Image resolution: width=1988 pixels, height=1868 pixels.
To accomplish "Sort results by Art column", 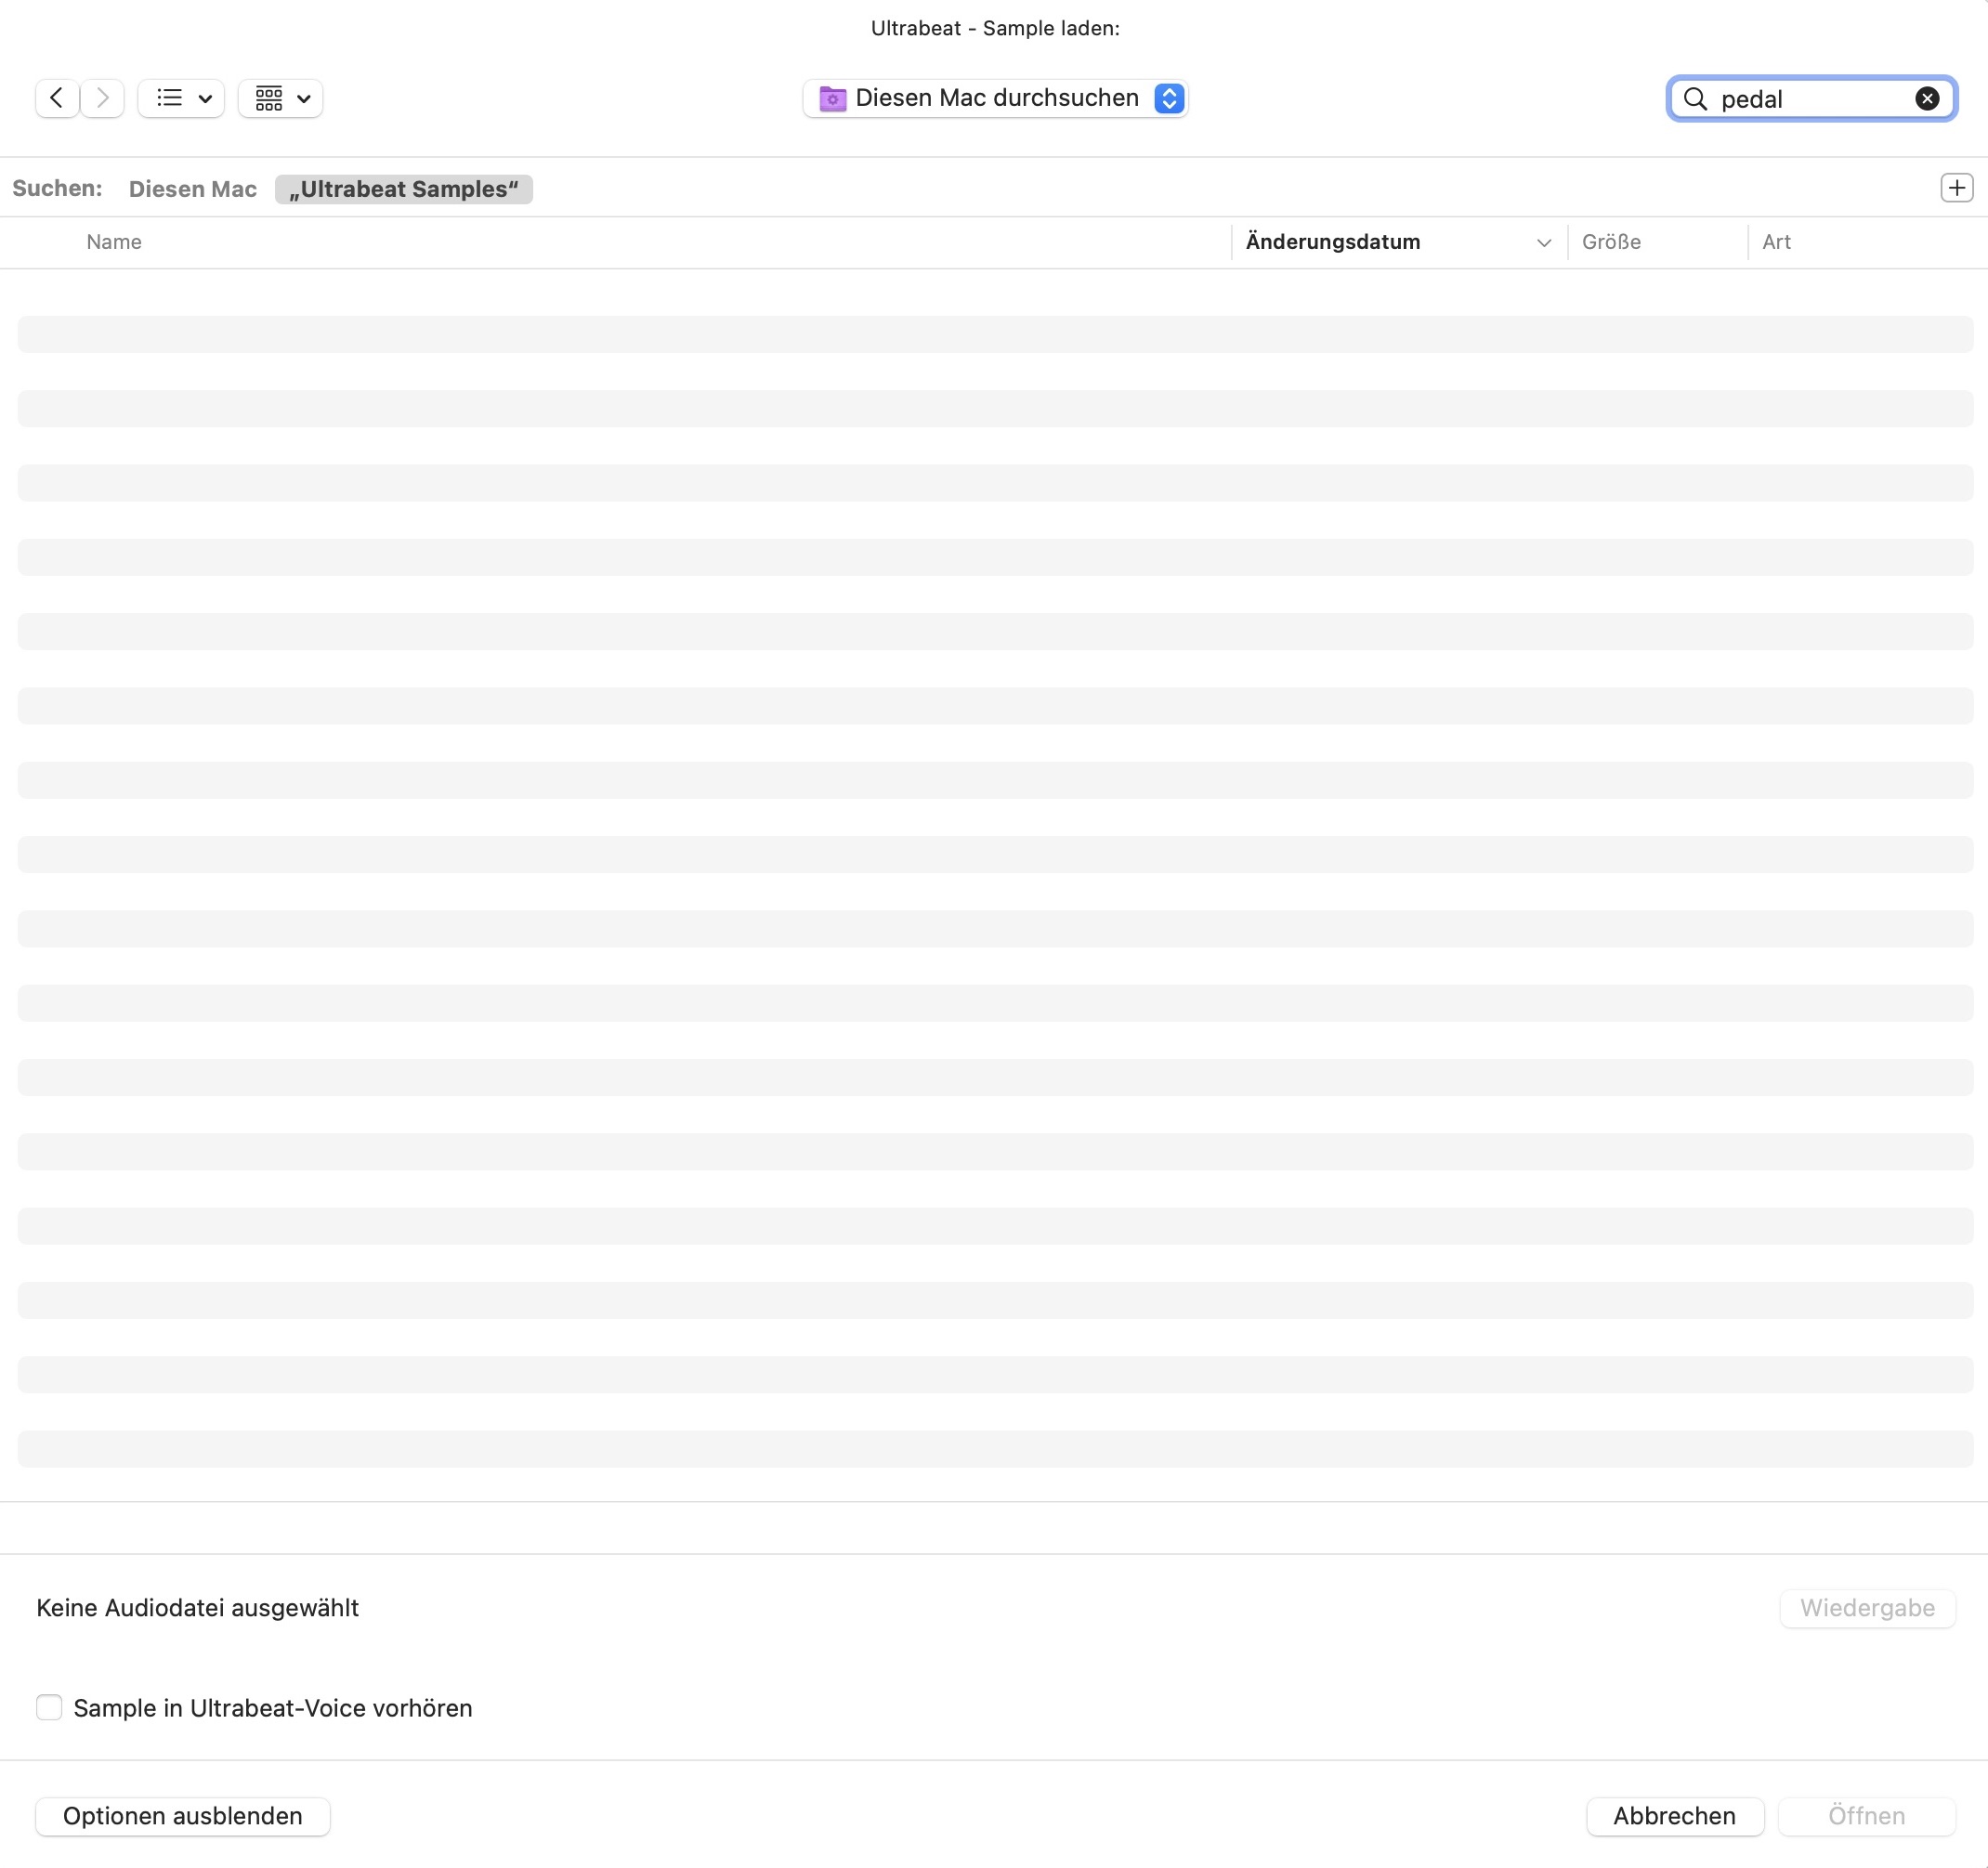I will tap(1776, 242).
